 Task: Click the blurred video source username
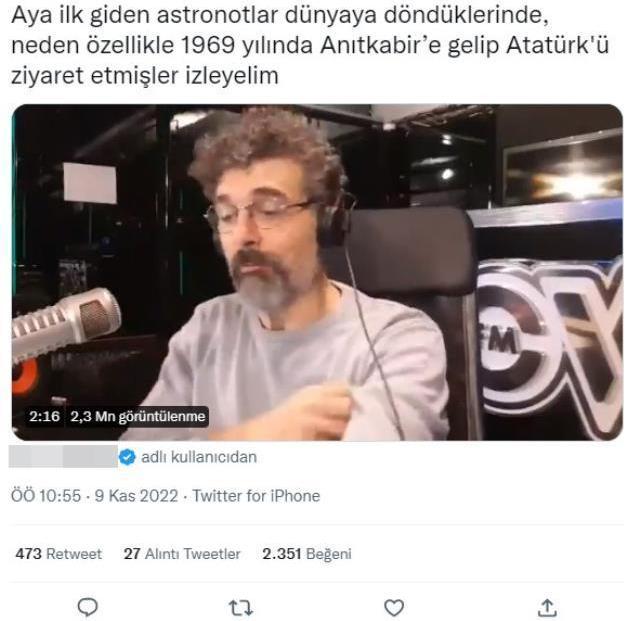coord(63,456)
